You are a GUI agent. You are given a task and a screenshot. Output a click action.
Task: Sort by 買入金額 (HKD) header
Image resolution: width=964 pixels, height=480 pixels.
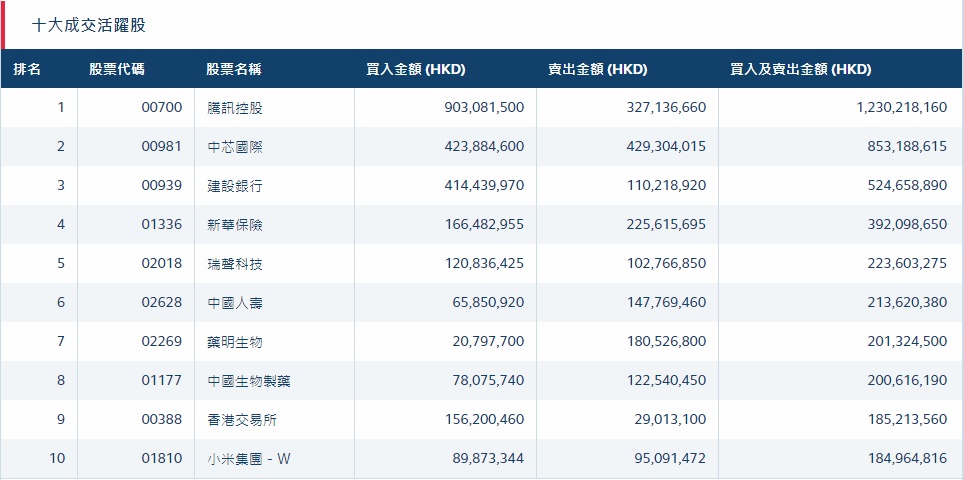coord(416,70)
